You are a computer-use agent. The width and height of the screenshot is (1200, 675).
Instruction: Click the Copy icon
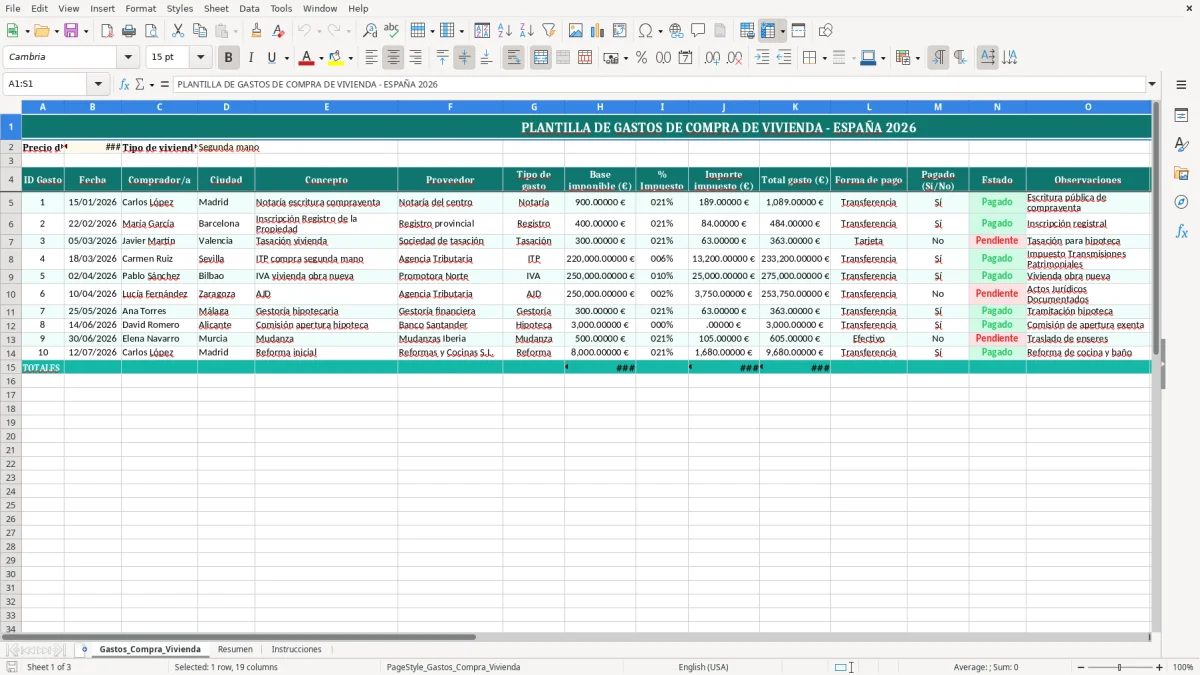click(200, 31)
